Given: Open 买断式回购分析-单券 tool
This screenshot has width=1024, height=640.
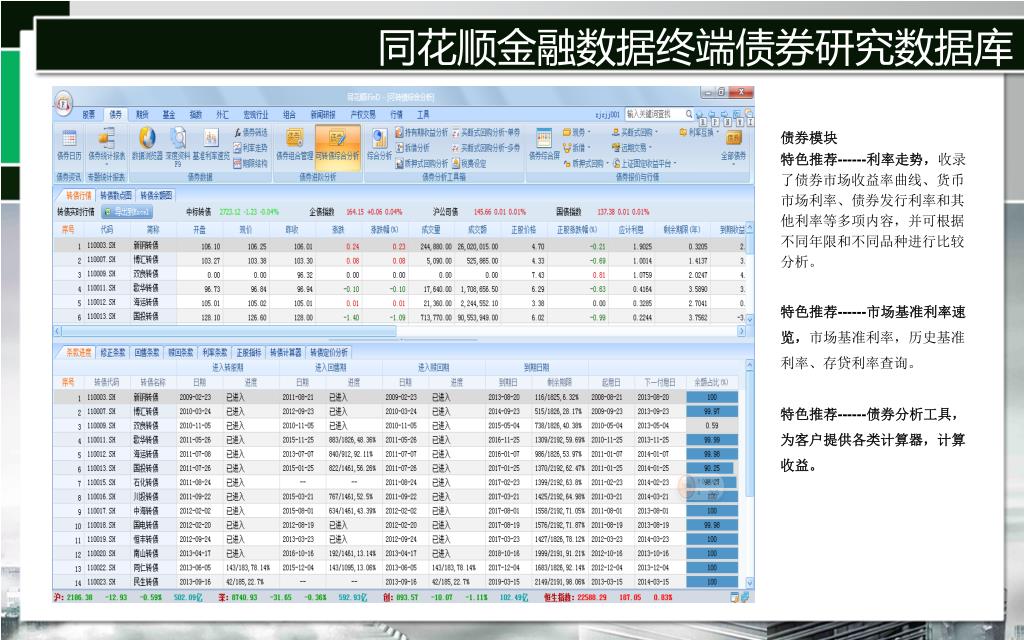Looking at the screenshot, I should point(486,133).
